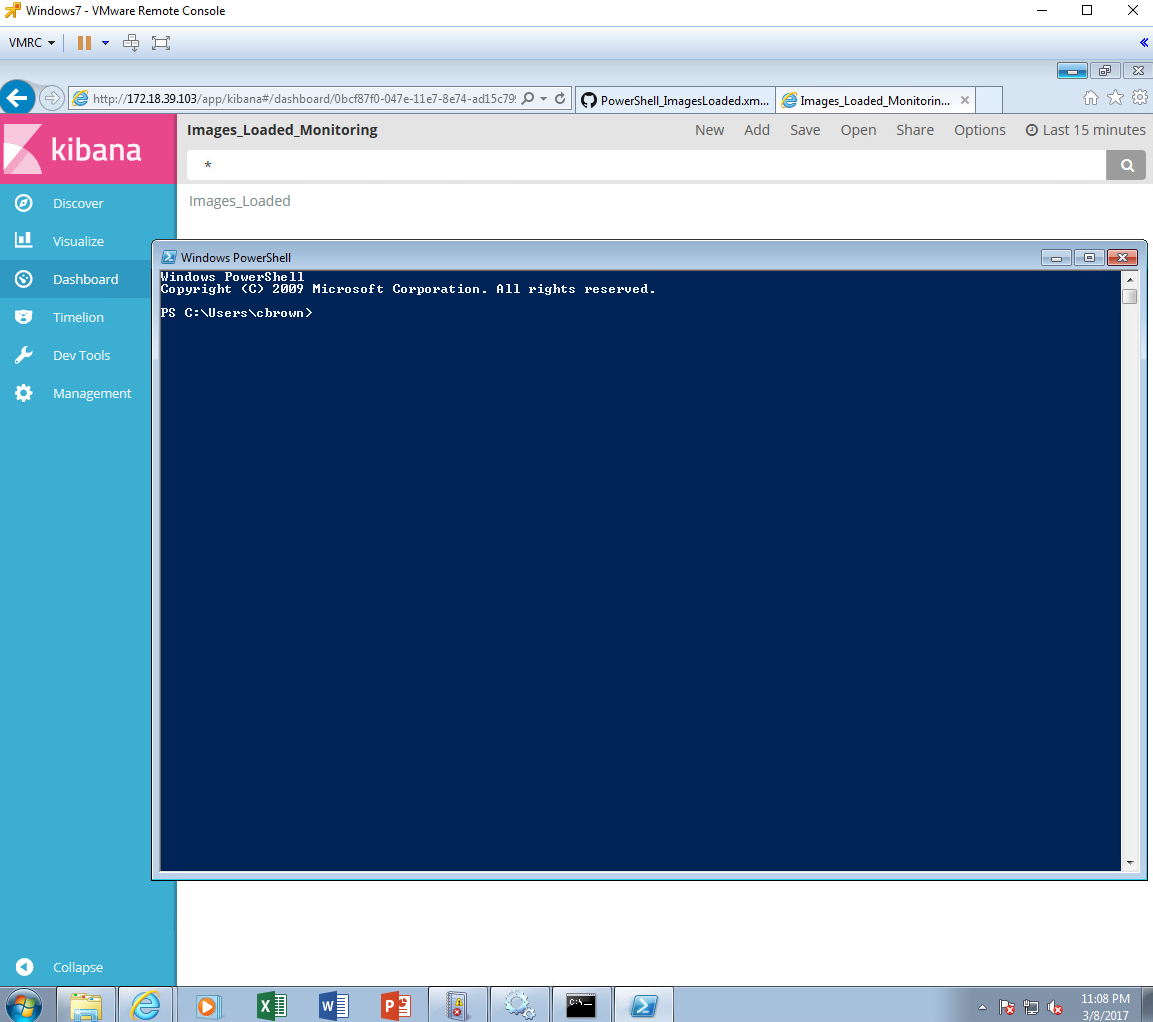Open the VMRC dropdown menu

[x=32, y=43]
